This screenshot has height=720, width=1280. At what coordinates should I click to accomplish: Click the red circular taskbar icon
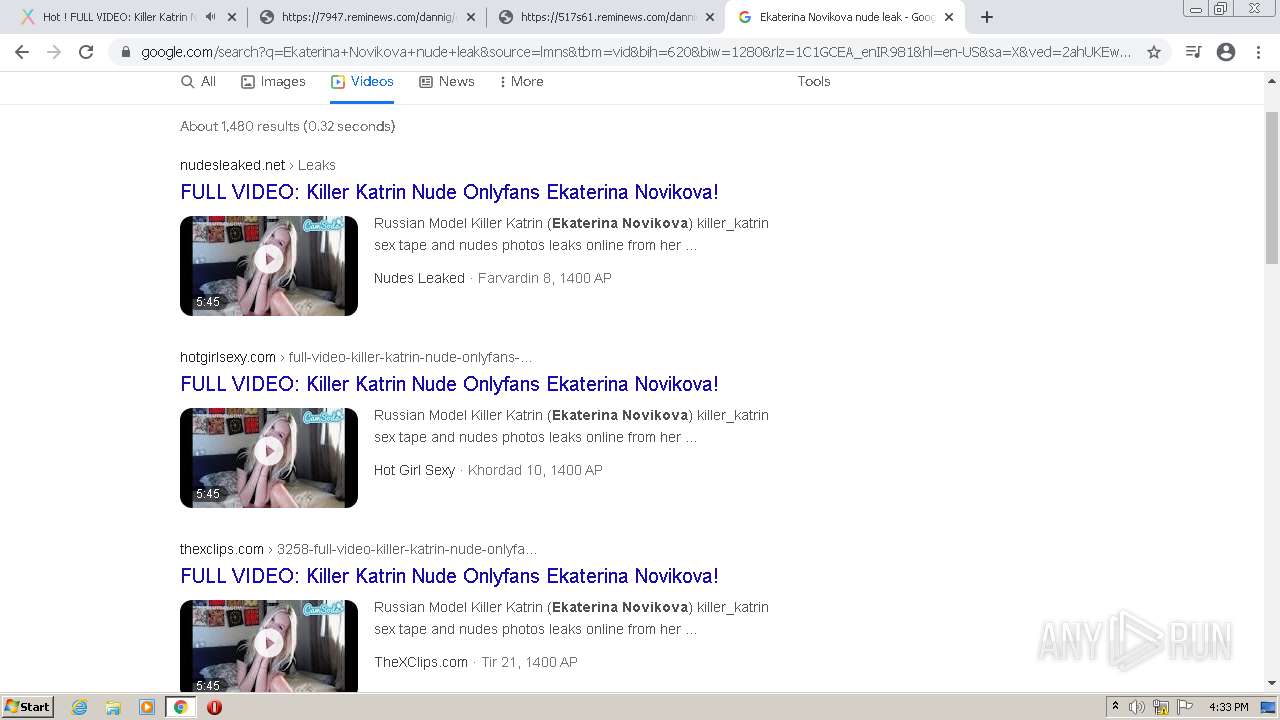pos(214,707)
